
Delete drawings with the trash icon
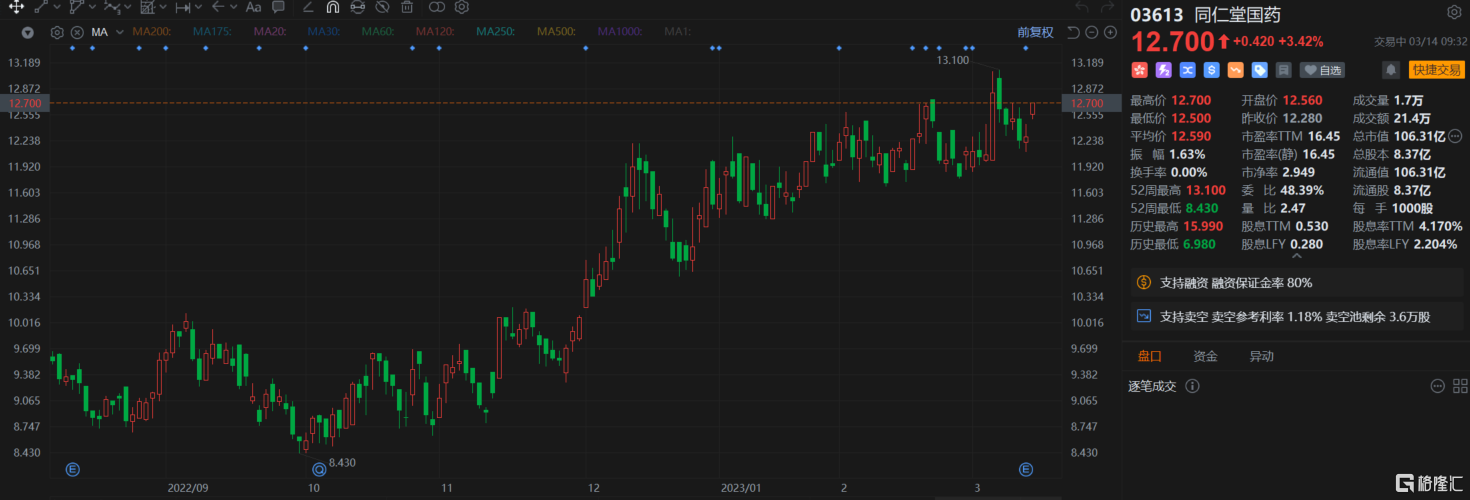tap(407, 7)
